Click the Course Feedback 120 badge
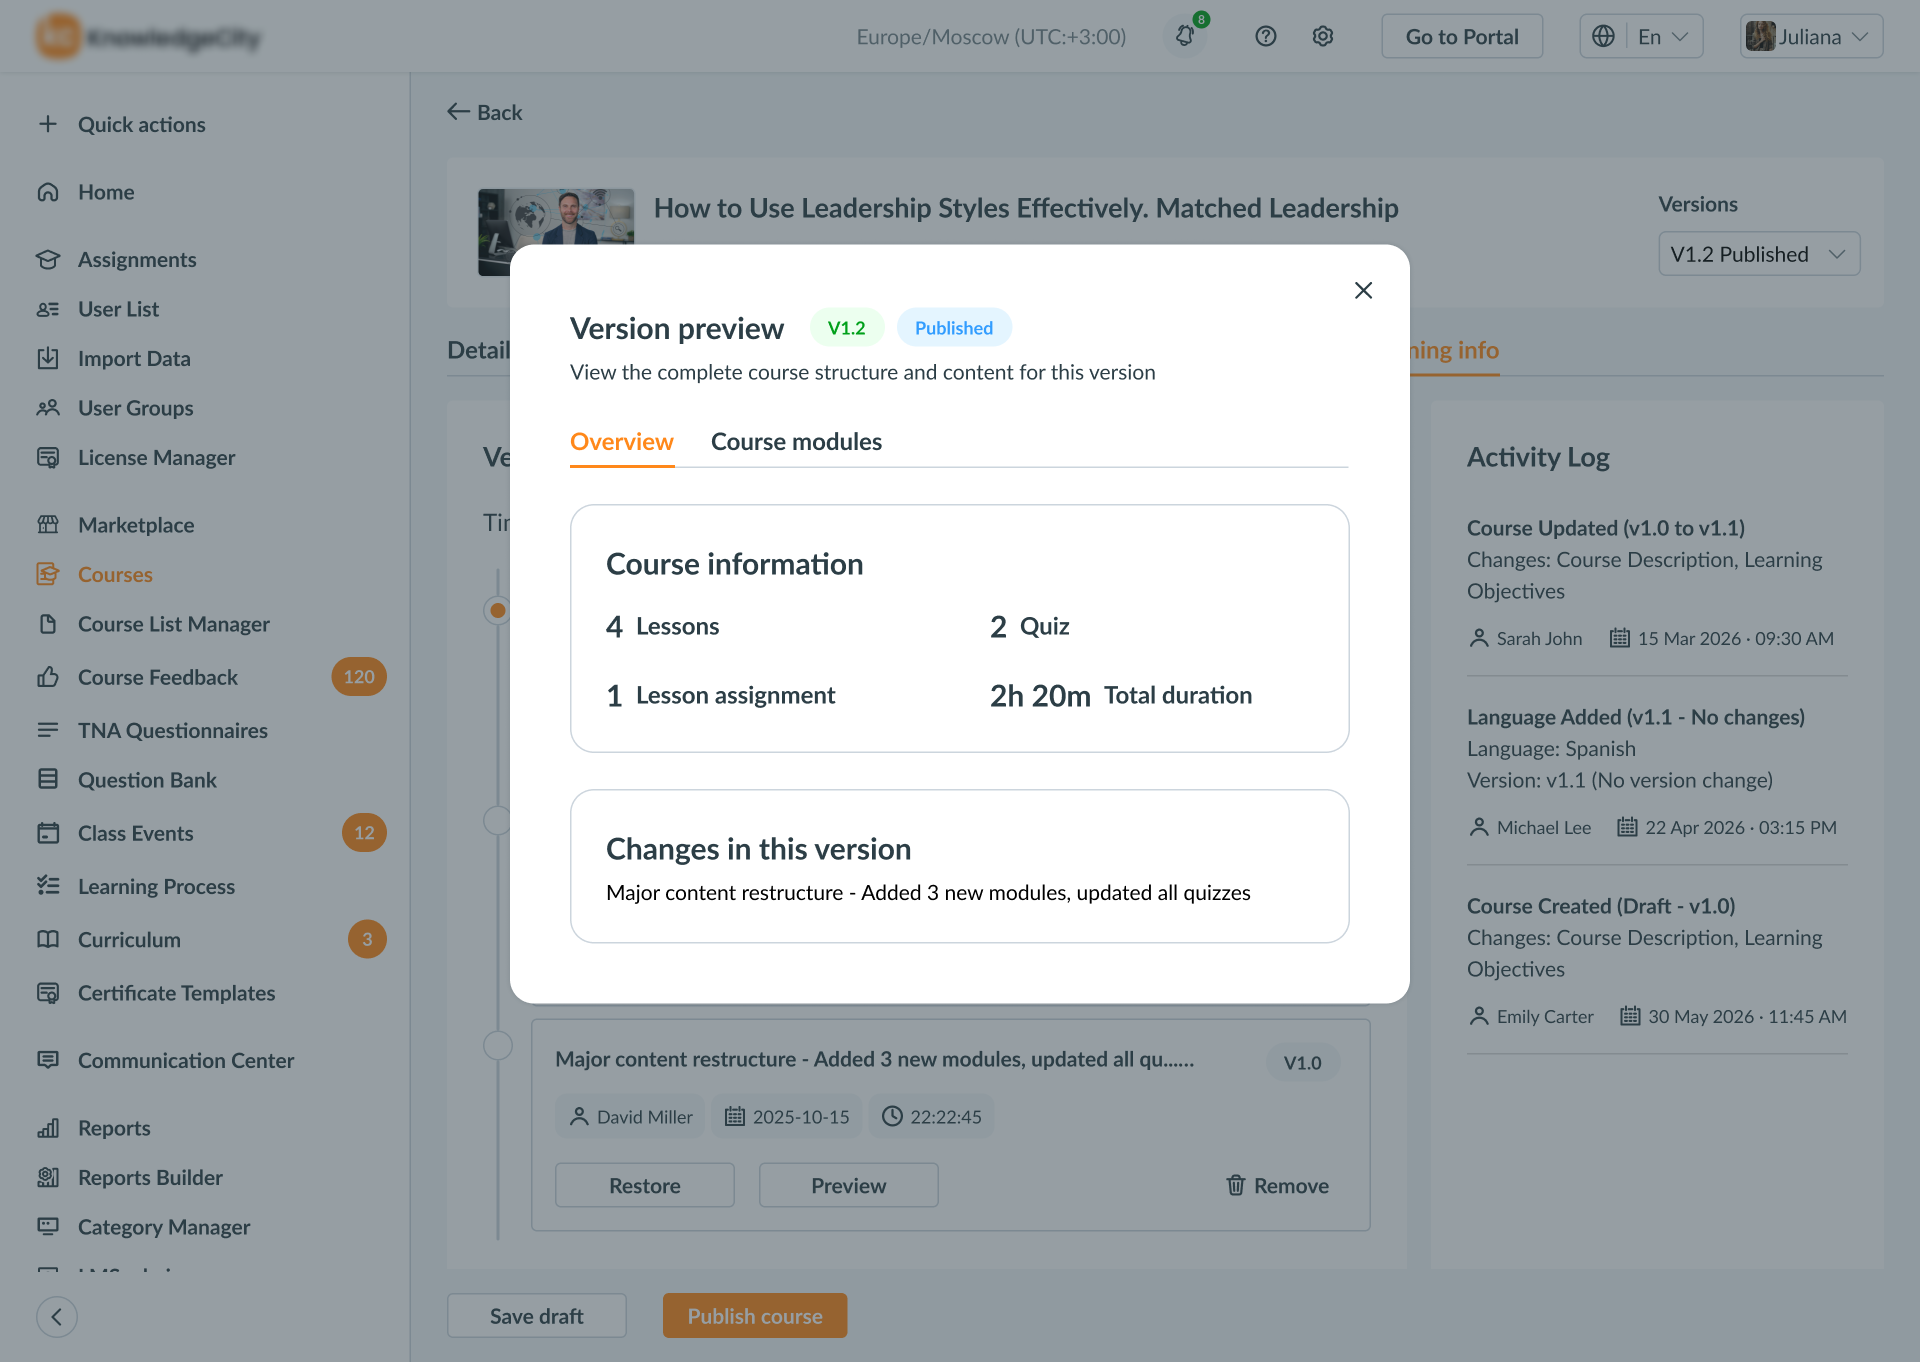The width and height of the screenshot is (1920, 1362). click(359, 677)
